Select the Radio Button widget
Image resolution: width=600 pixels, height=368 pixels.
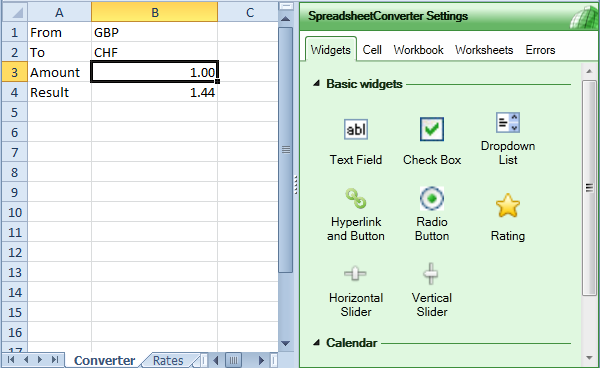[432, 199]
